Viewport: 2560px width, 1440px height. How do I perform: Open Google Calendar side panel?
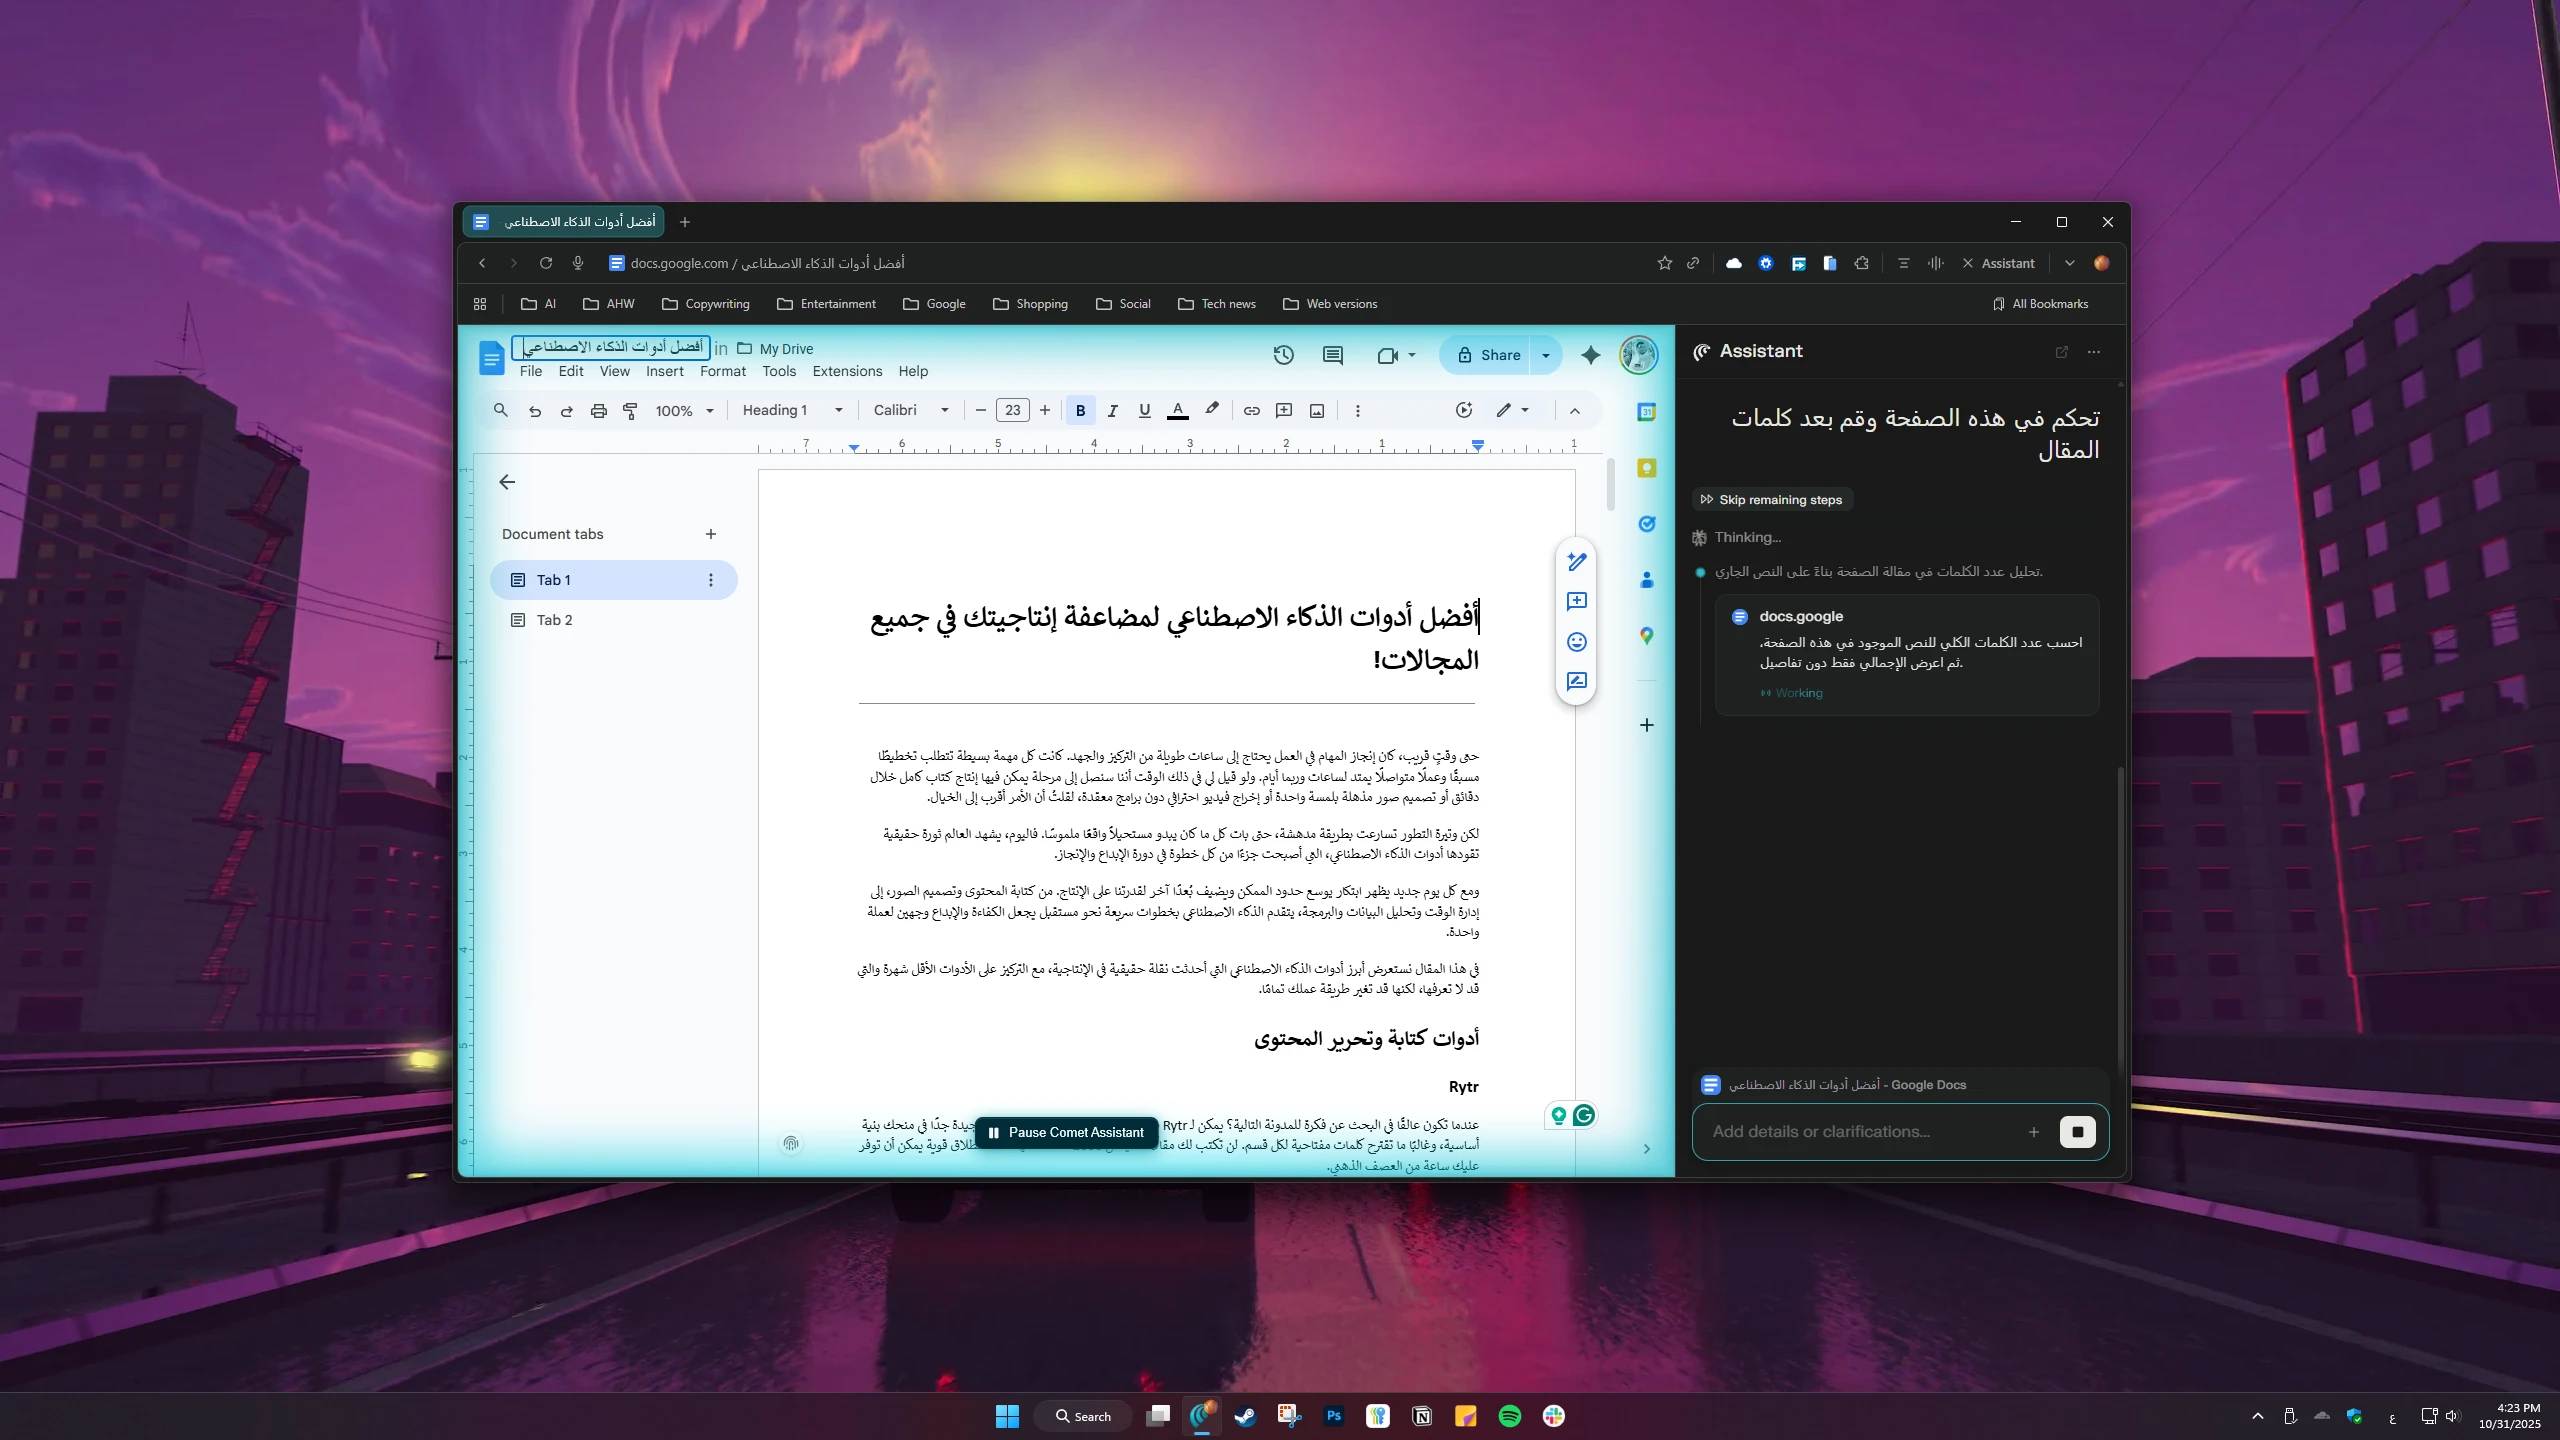coord(1646,412)
